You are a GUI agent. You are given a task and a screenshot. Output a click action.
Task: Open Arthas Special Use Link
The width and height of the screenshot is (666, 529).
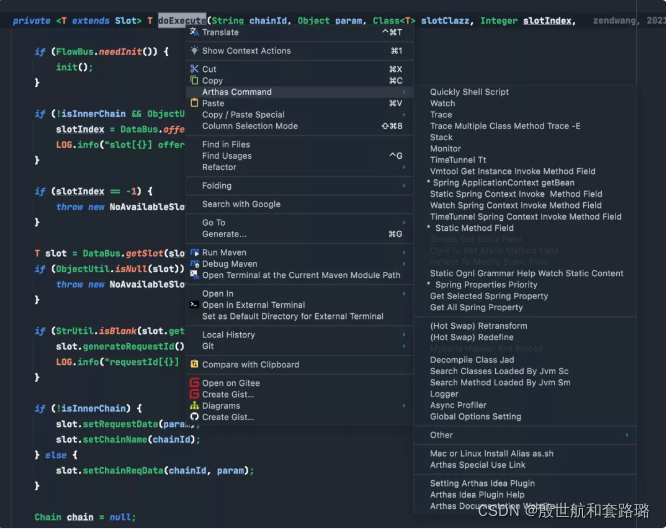click(525, 465)
